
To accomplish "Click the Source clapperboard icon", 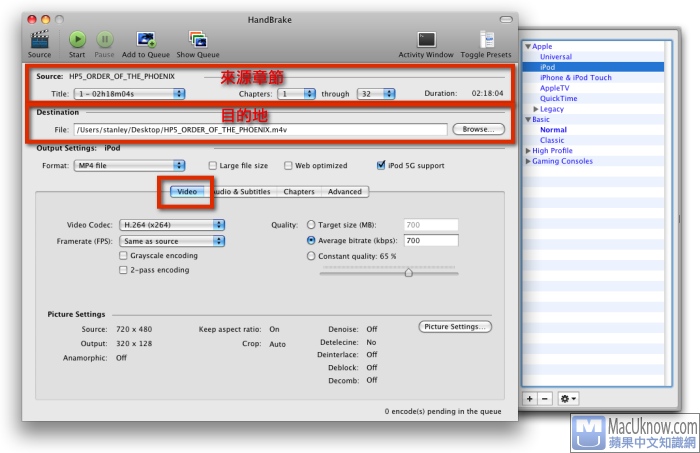I will pyautogui.click(x=39, y=39).
